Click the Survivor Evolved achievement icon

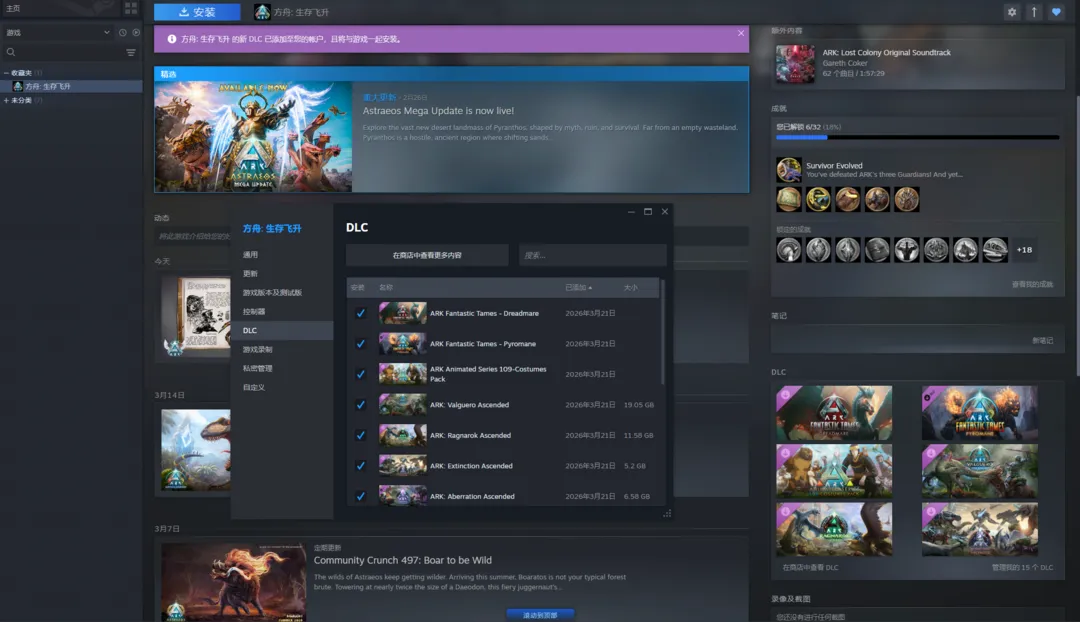pos(789,169)
